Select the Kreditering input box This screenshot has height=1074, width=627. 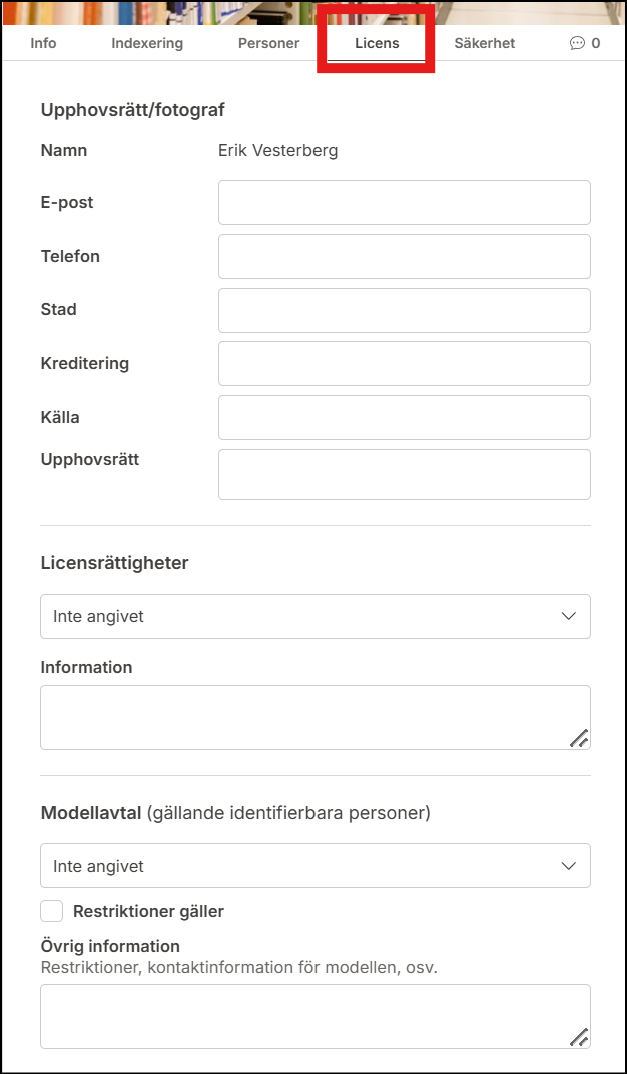point(404,364)
